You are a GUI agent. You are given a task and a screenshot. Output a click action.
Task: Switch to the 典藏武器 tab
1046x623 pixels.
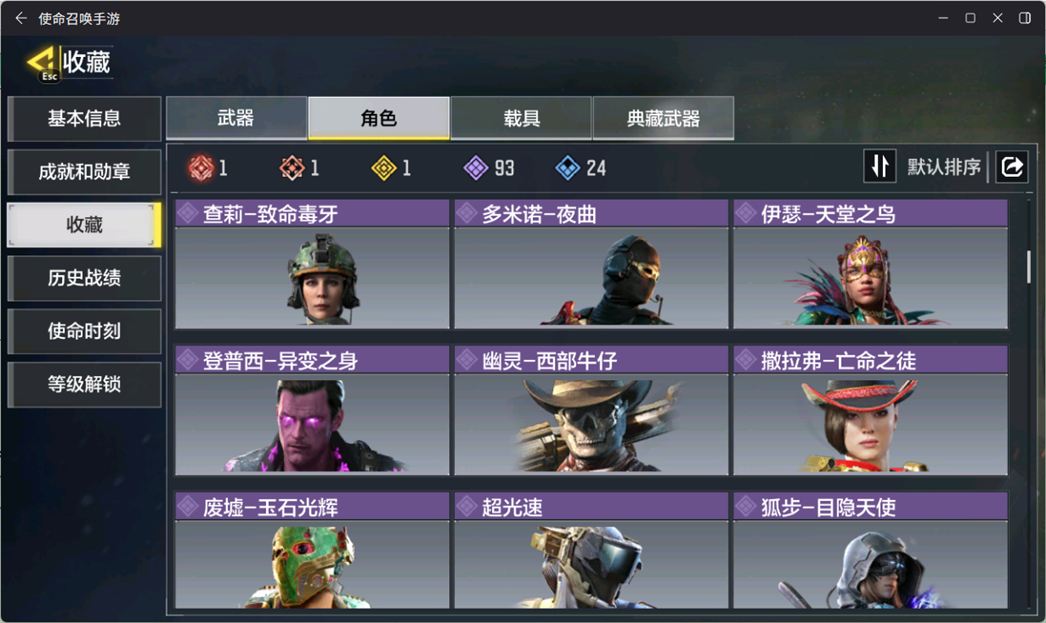click(x=664, y=118)
